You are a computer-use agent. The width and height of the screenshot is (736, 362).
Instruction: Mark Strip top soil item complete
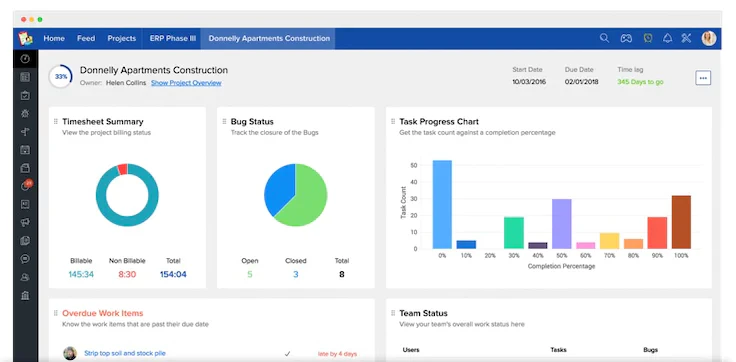[x=288, y=354]
